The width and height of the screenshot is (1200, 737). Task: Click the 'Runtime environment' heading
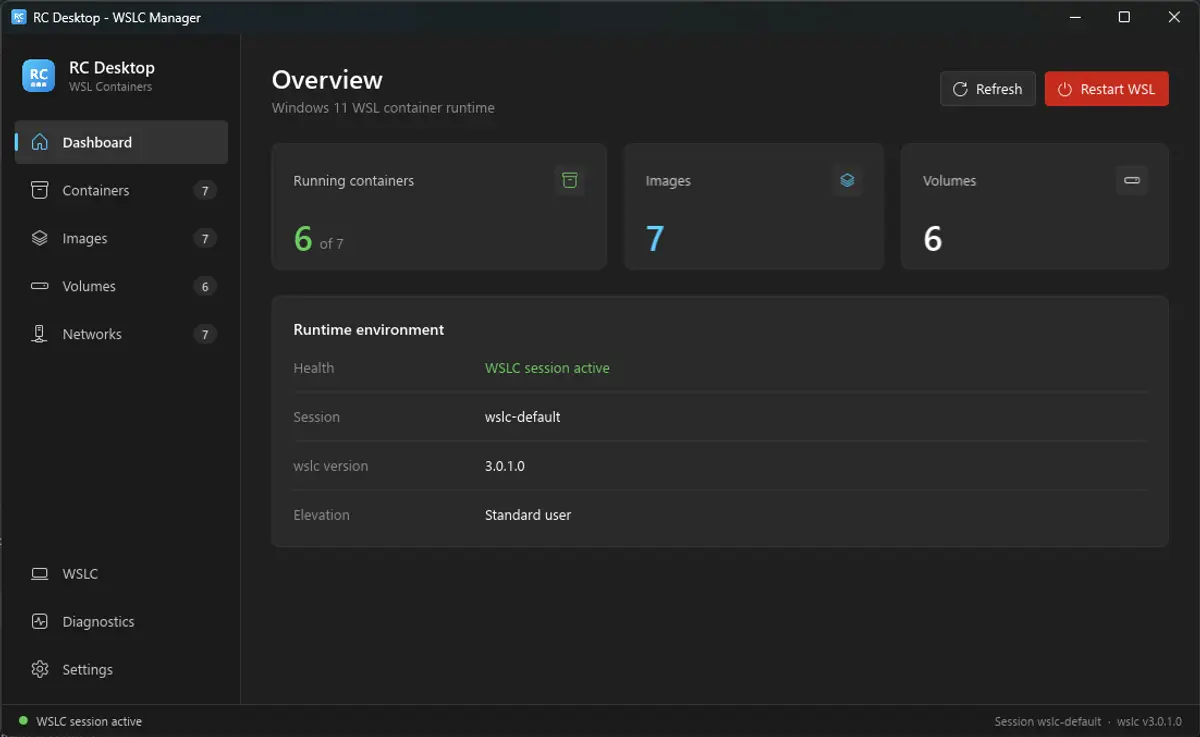369,329
